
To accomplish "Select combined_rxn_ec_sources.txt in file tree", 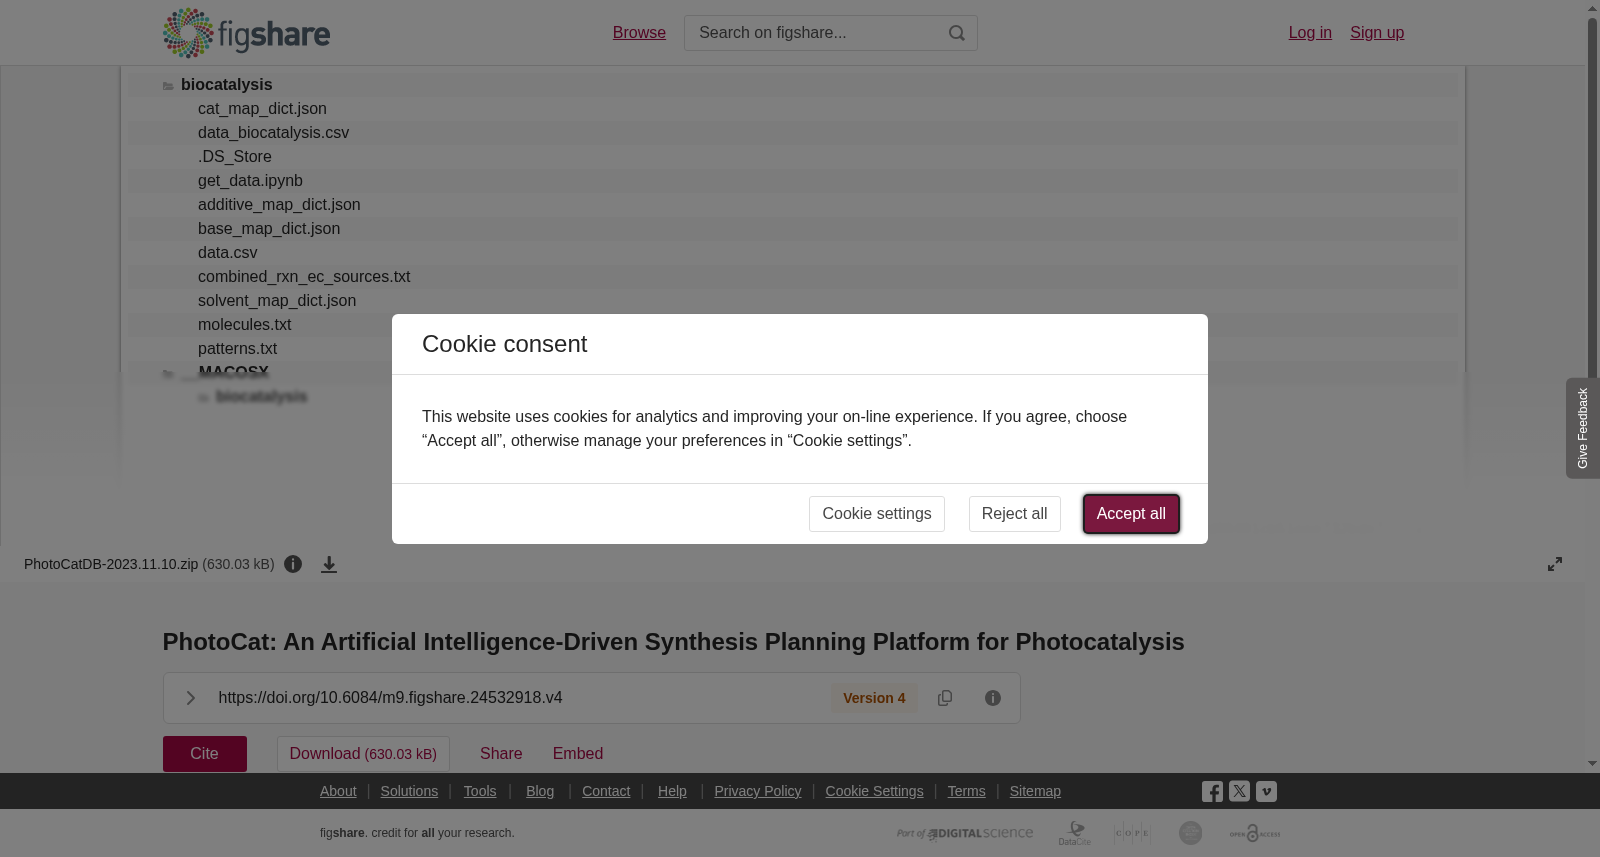I will (304, 277).
